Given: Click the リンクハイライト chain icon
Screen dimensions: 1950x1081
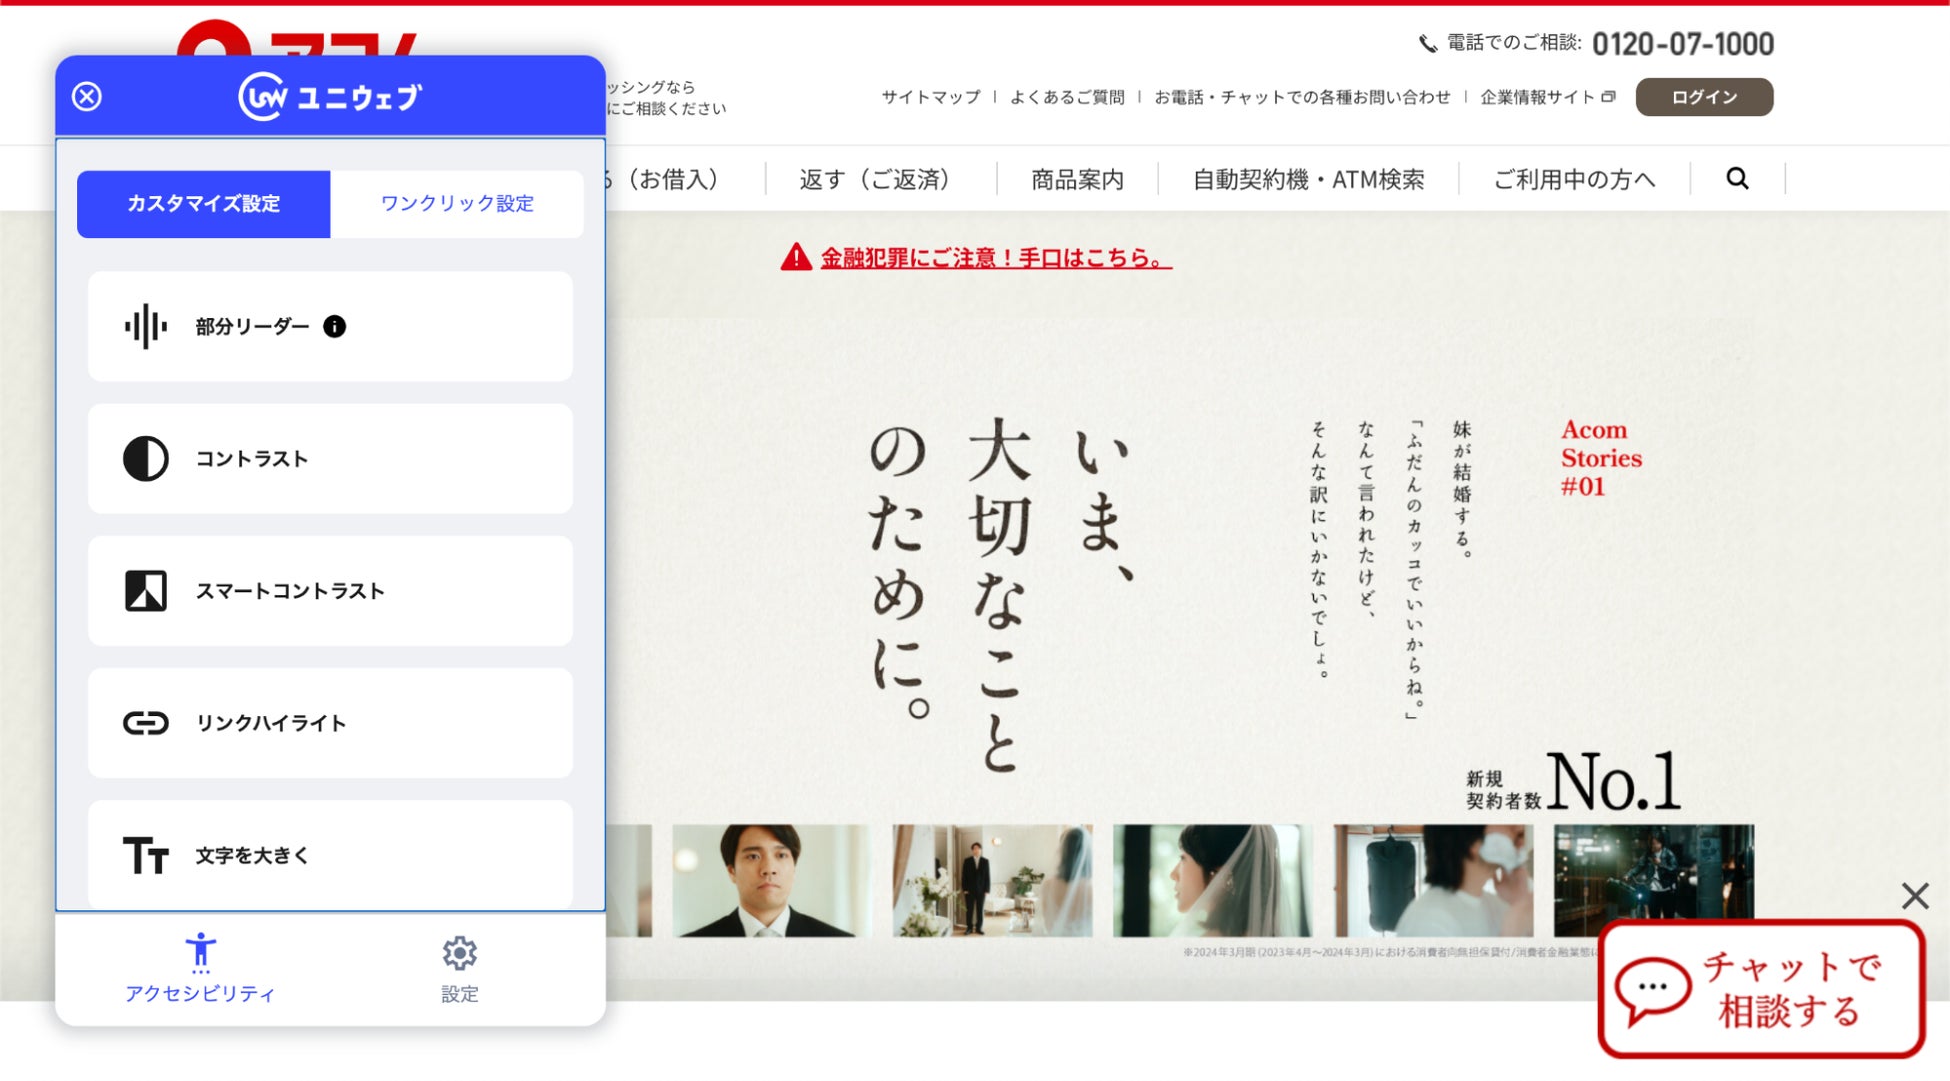Looking at the screenshot, I should point(146,723).
